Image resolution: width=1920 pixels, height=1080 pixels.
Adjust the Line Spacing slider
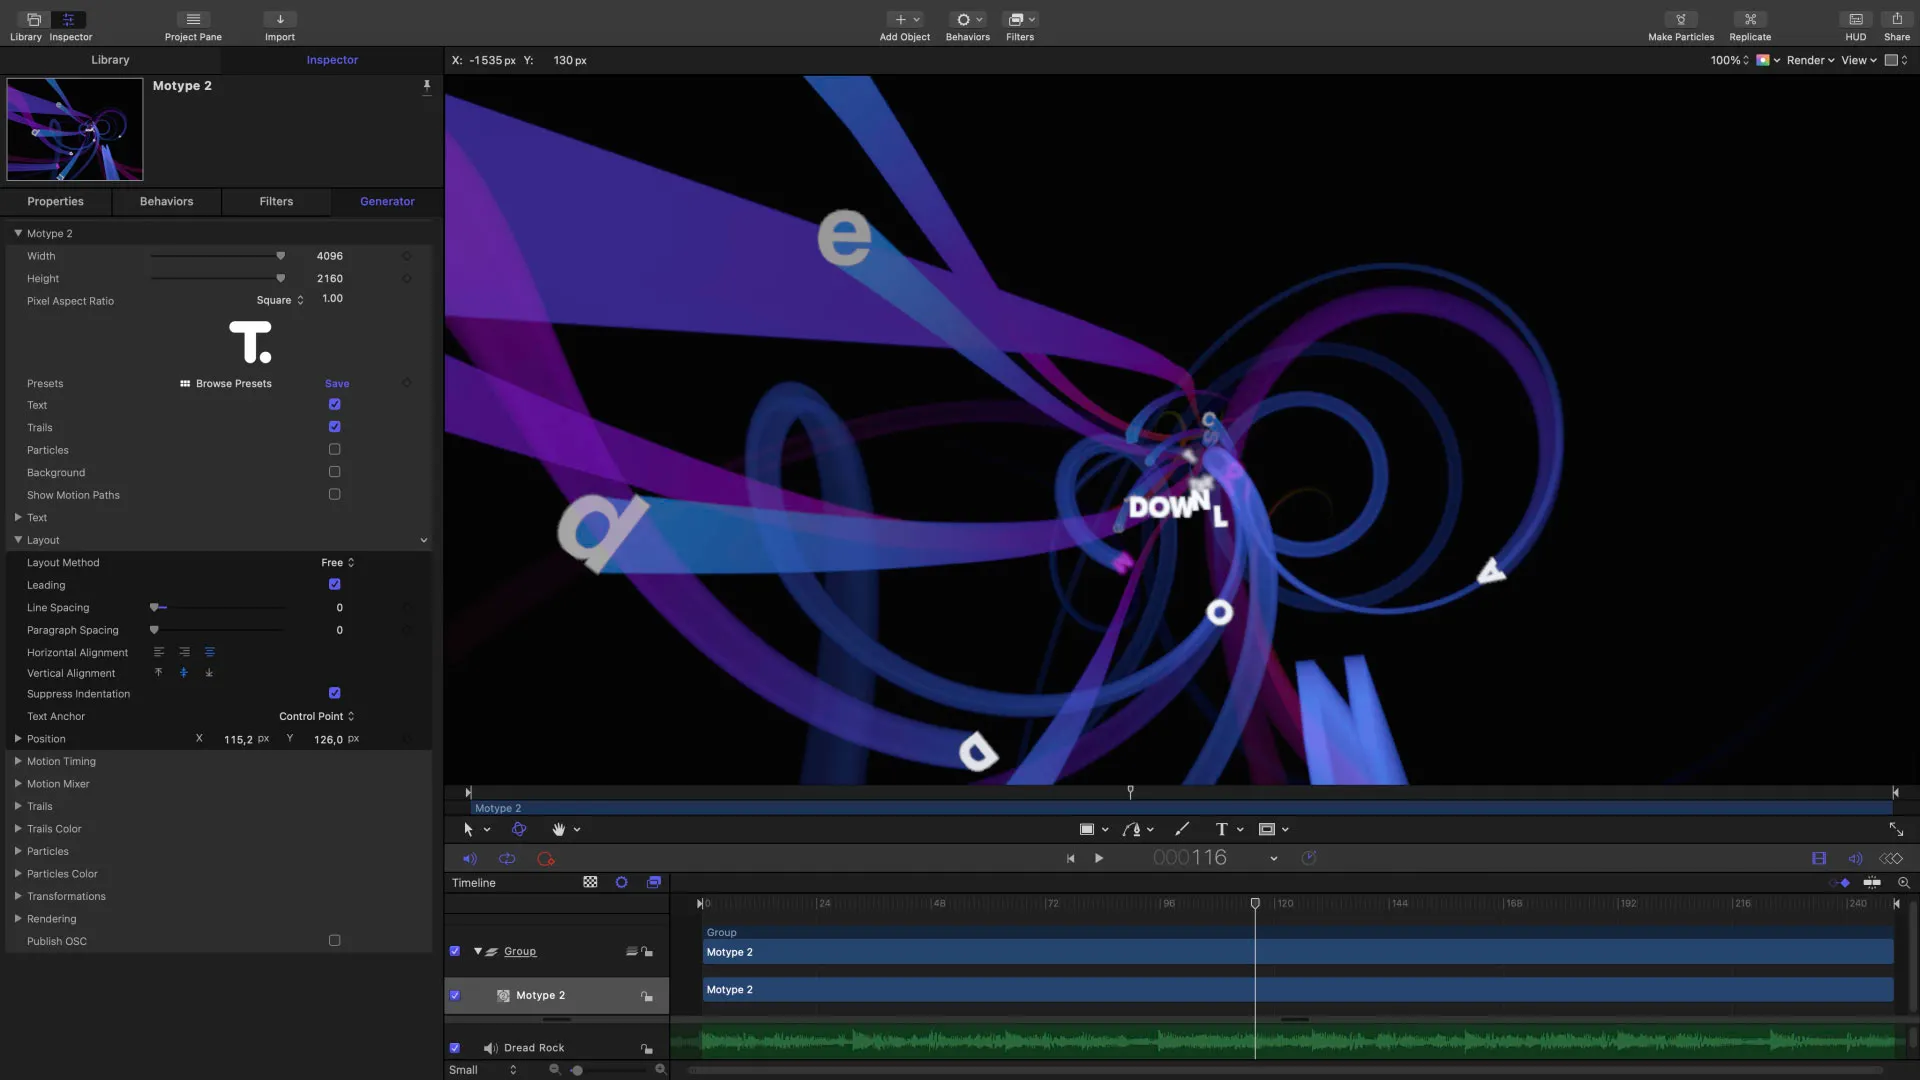tap(155, 608)
